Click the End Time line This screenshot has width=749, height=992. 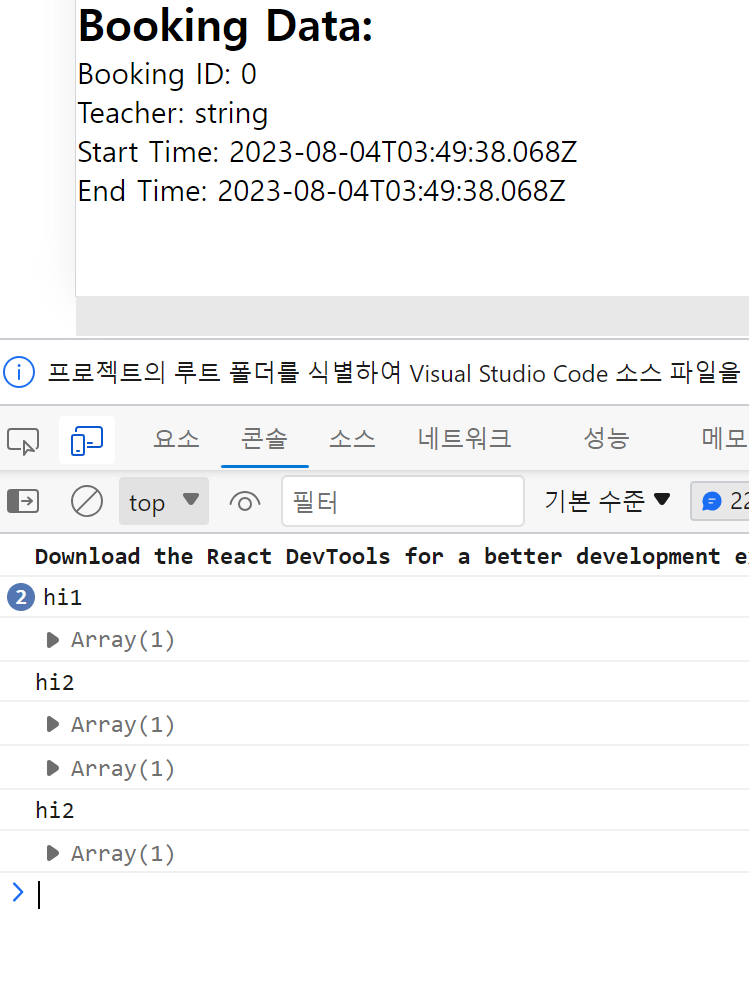pyautogui.click(x=322, y=191)
